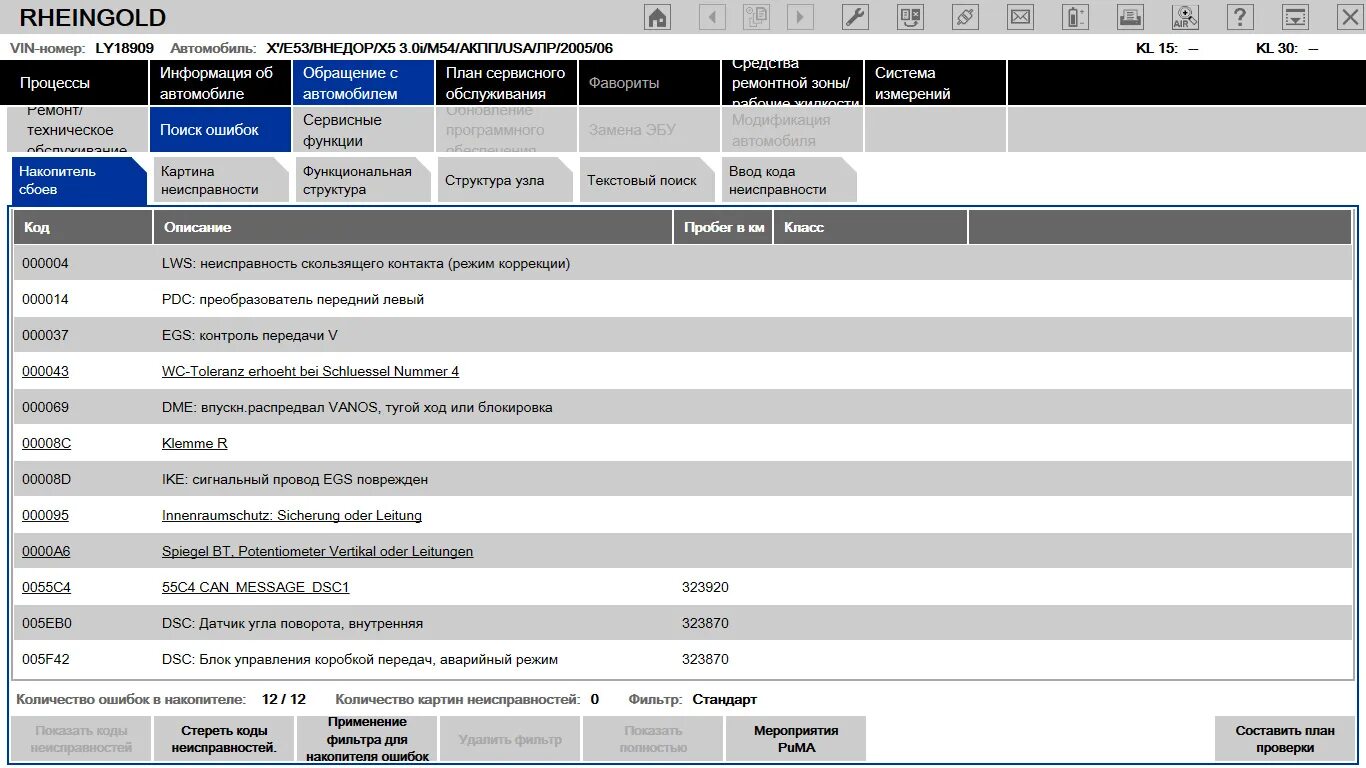Image resolution: width=1366 pixels, height=768 pixels.
Task: Switch to the Накопитель сбоев tab
Action: point(78,180)
